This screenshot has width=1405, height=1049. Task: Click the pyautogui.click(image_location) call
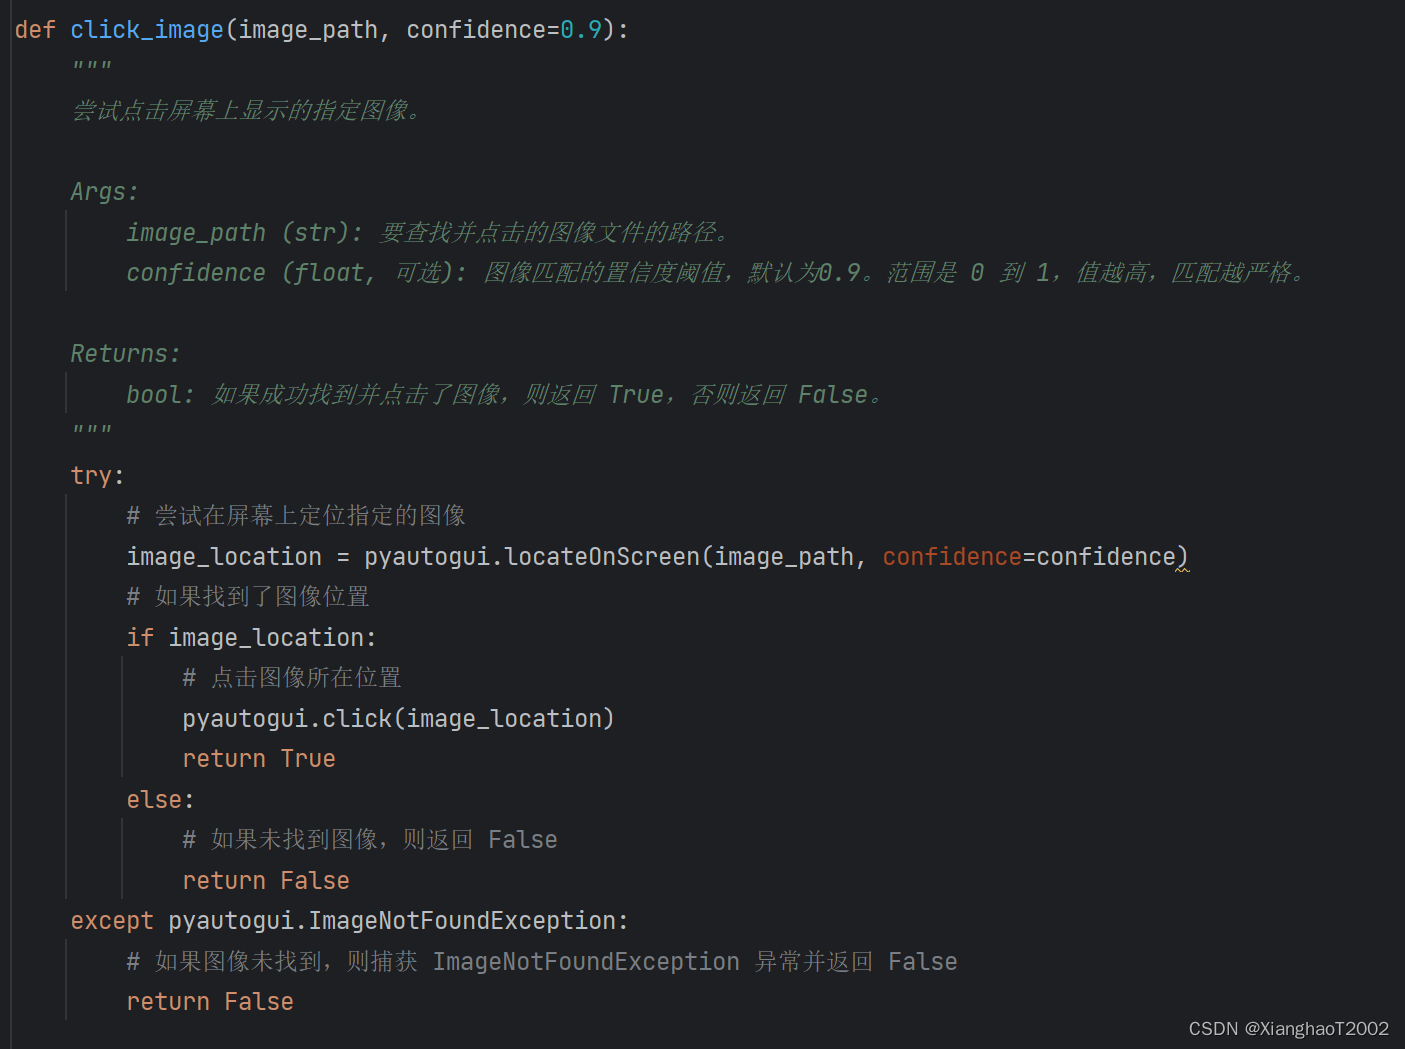(397, 719)
